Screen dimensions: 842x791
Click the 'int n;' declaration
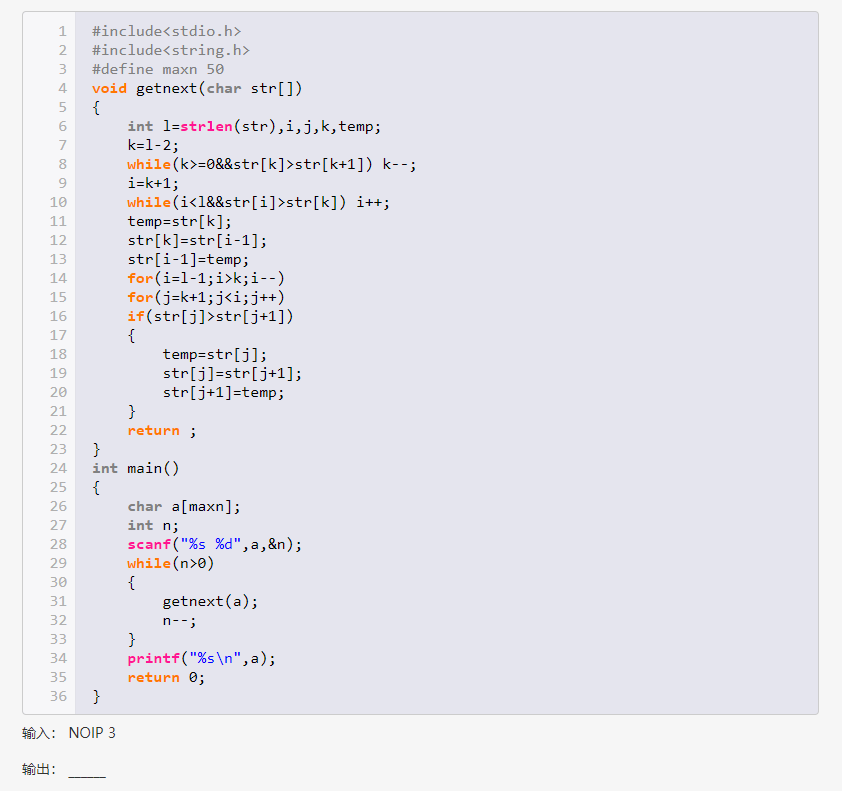pyautogui.click(x=153, y=525)
